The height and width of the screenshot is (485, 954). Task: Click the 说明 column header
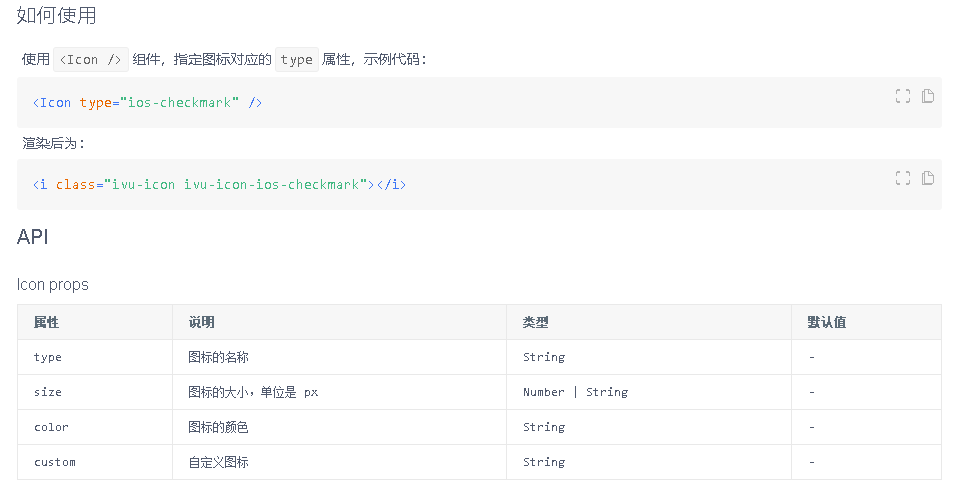[201, 322]
